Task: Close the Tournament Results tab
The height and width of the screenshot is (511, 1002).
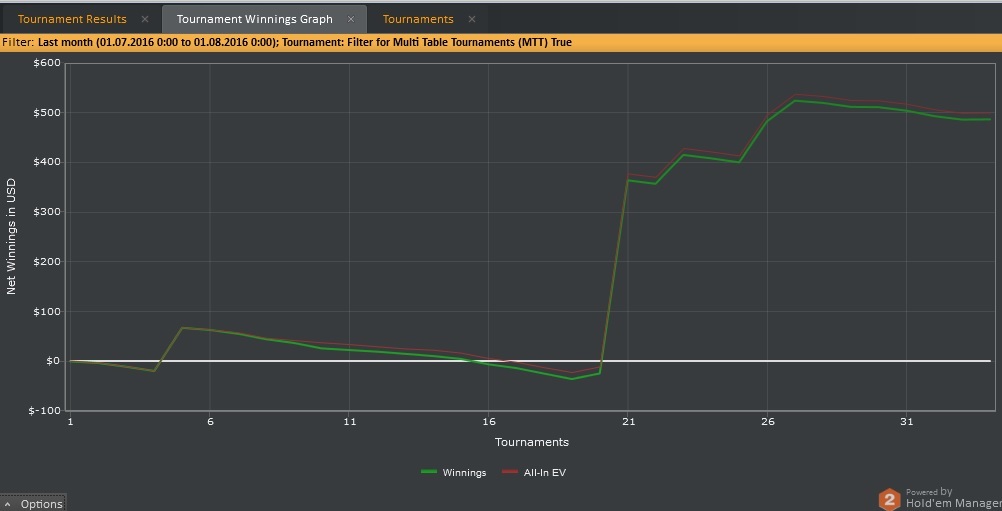Action: [144, 19]
